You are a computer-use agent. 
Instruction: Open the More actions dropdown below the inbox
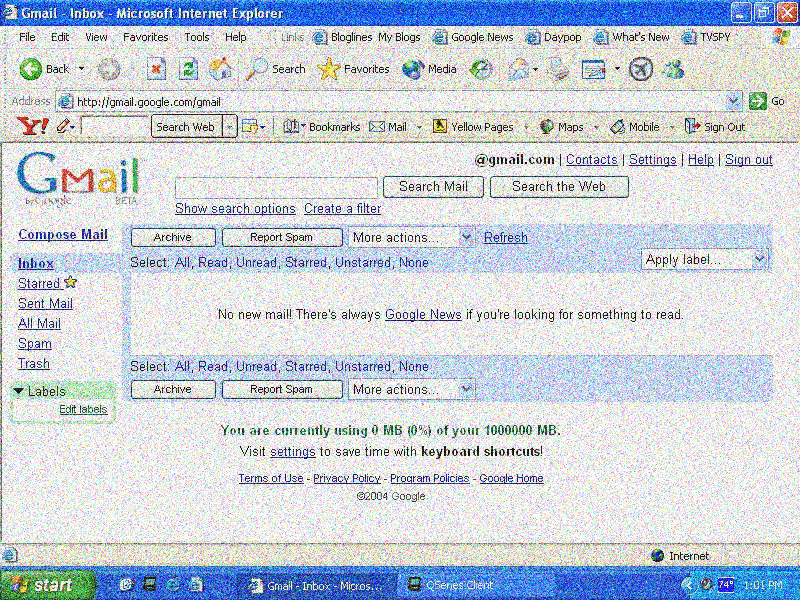[411, 389]
